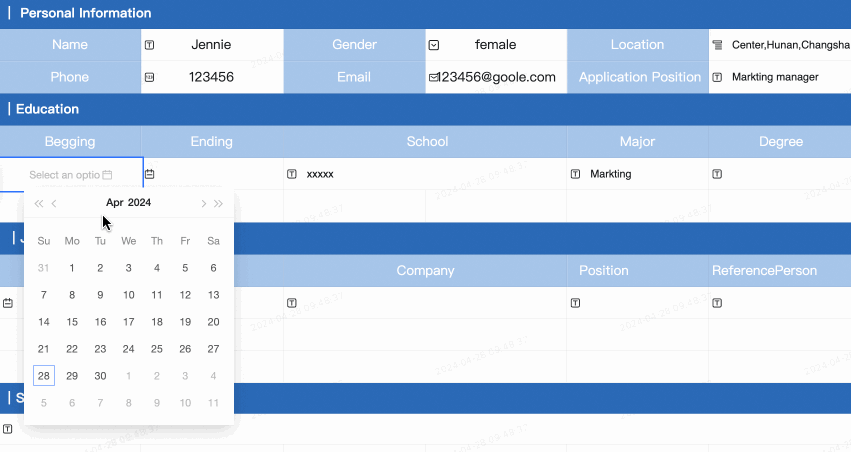Click the text icon in the bottom section row
The height and width of the screenshot is (452, 851).
pyautogui.click(x=8, y=429)
